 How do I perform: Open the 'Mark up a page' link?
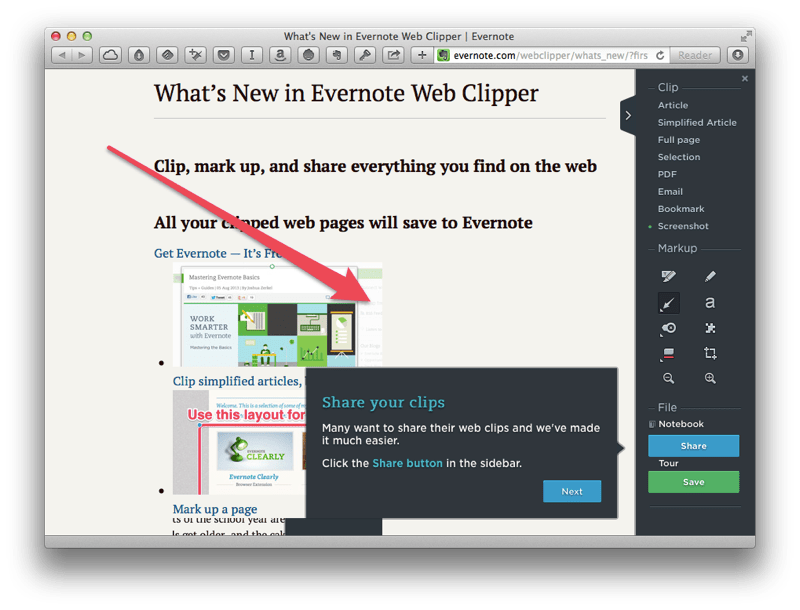[215, 509]
